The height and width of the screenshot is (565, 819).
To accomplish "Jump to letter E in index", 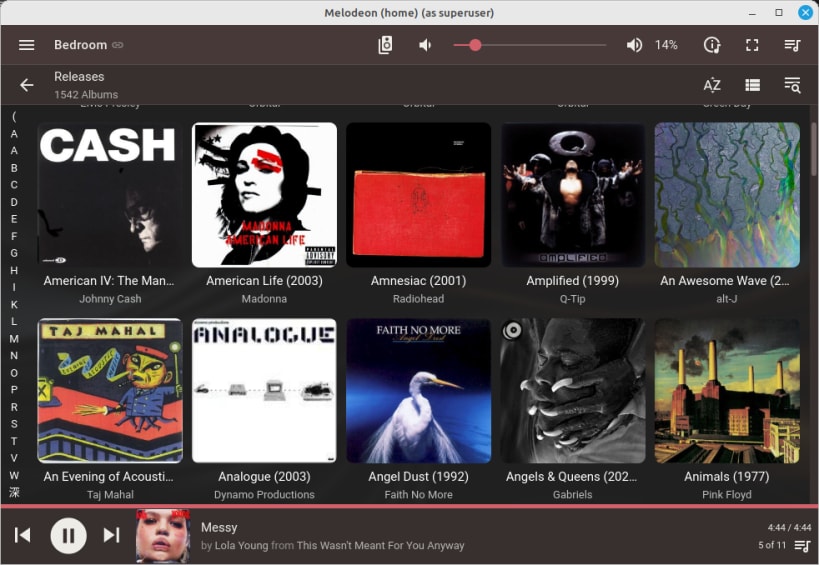I will coord(14,219).
